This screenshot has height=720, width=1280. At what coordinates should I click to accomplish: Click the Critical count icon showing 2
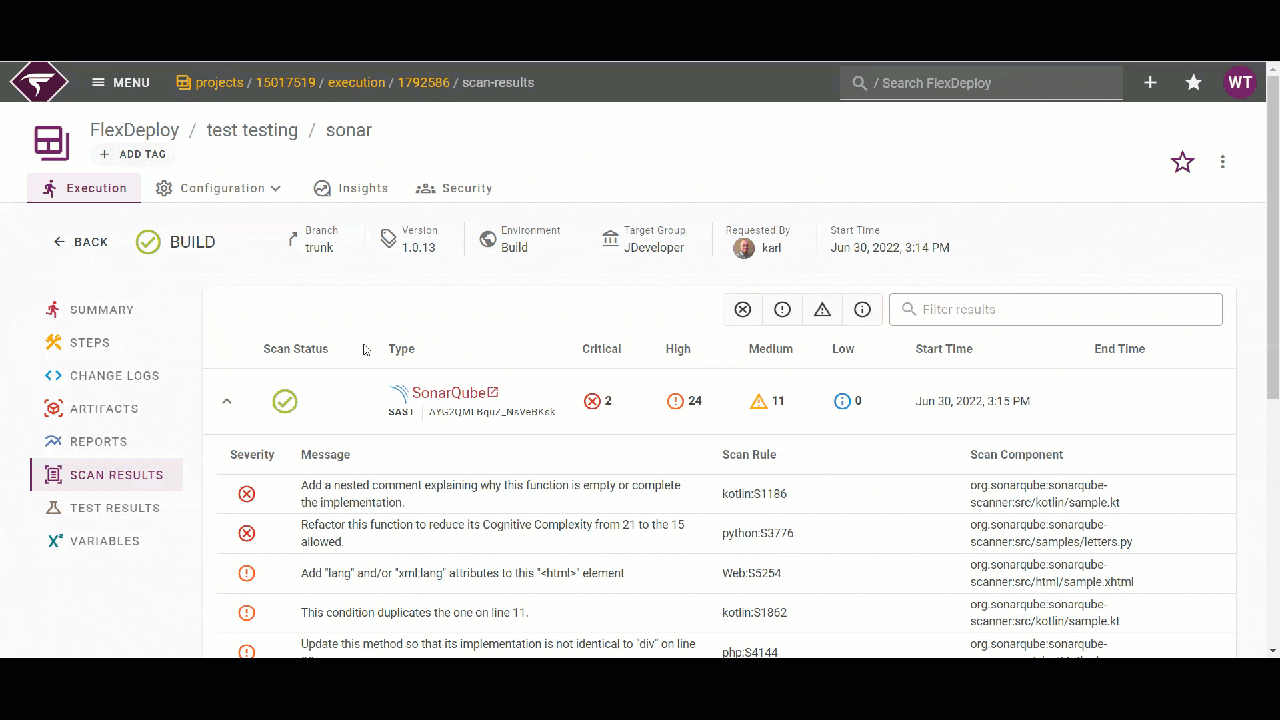point(592,401)
